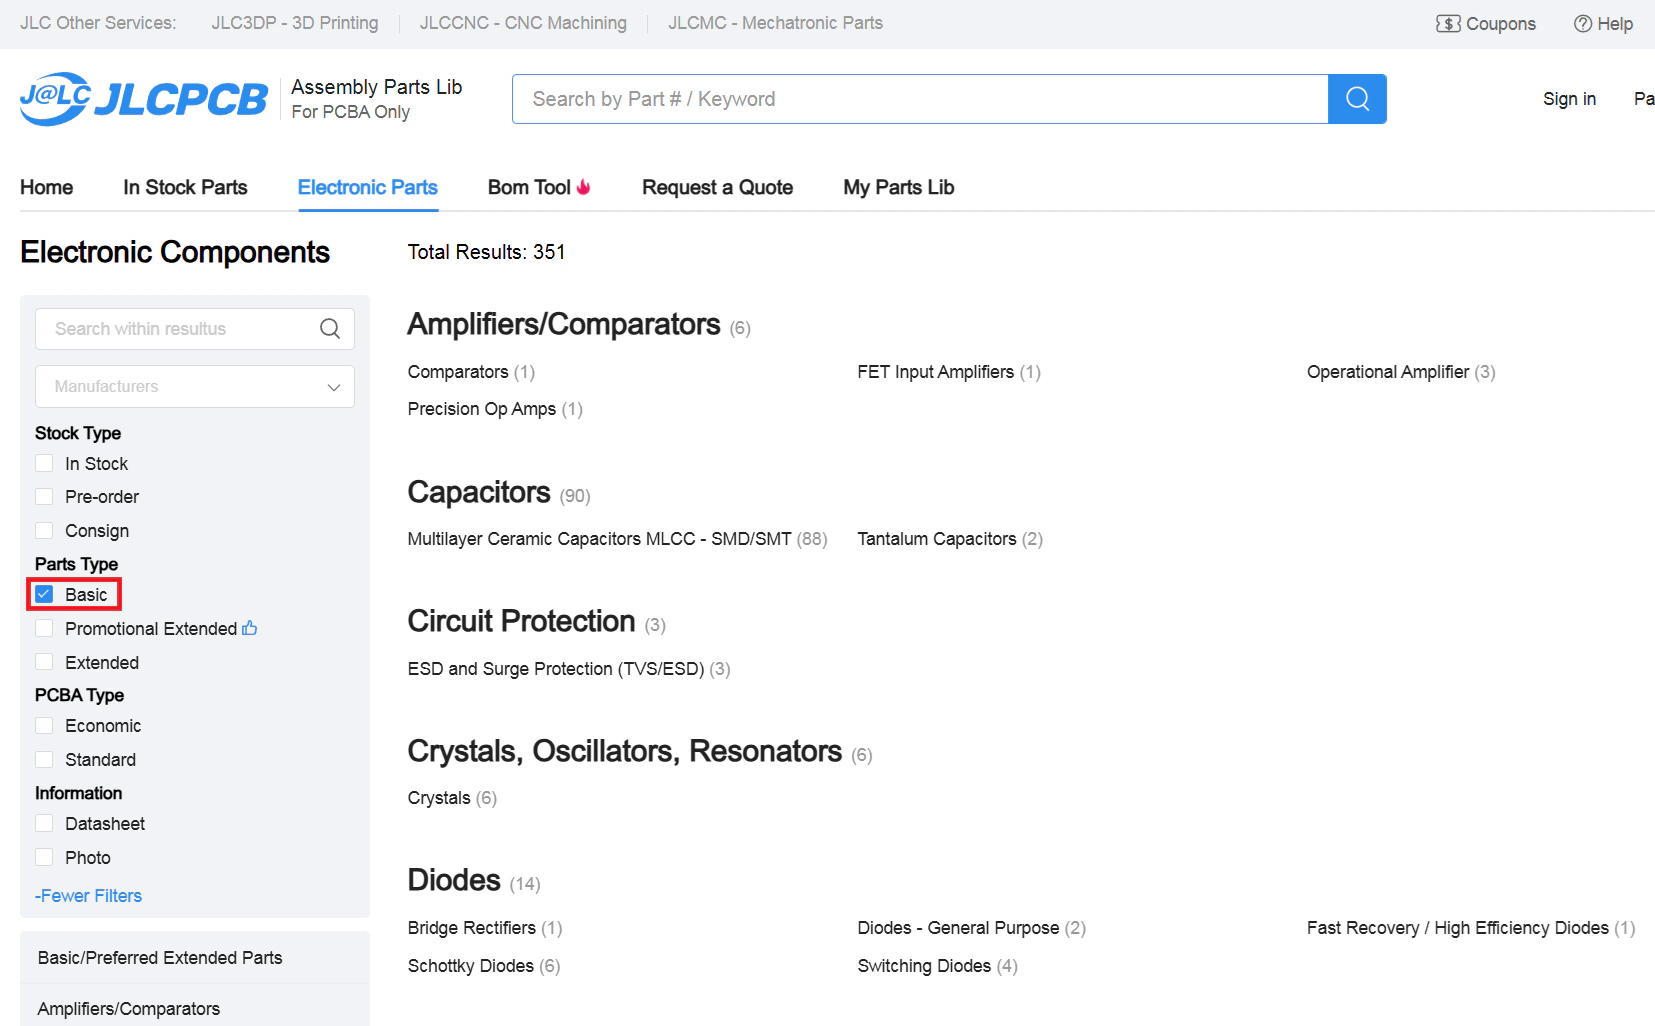Open In Stock Parts tab
Viewport: 1655px width, 1026px height.
coord(185,187)
